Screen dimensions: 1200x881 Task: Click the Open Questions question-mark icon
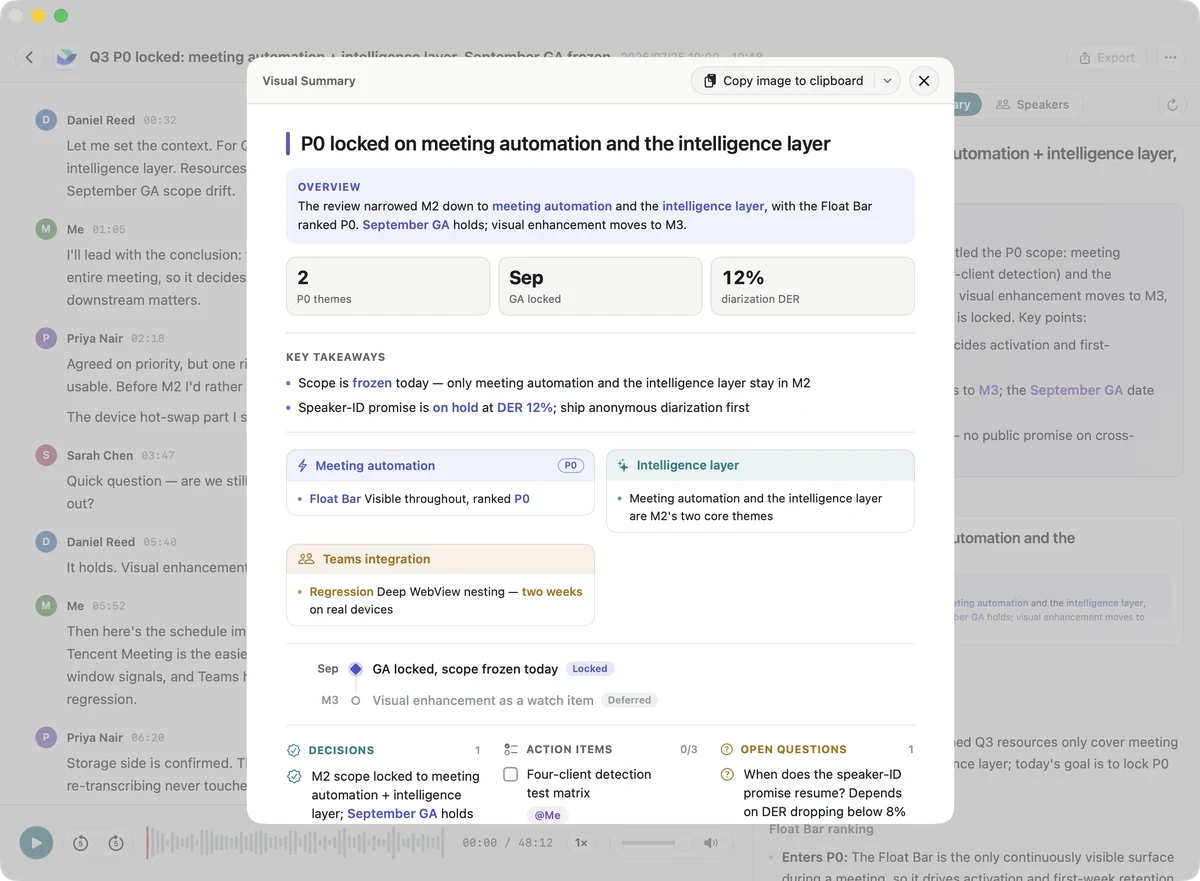pos(727,749)
